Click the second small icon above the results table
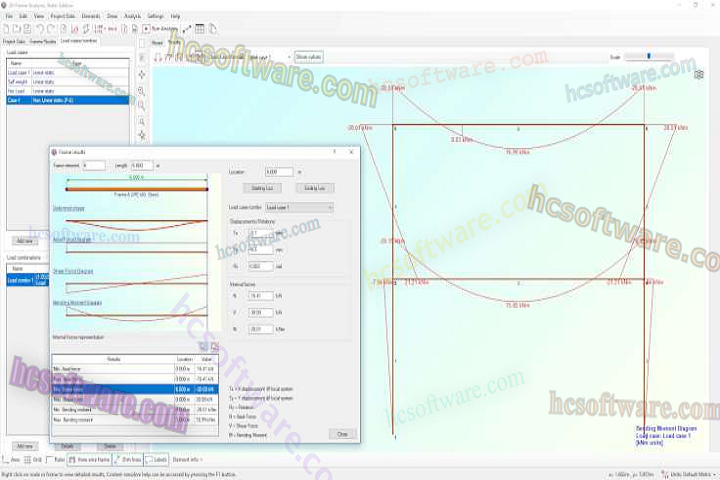Screen dimensions: 720x480 [x=214, y=346]
